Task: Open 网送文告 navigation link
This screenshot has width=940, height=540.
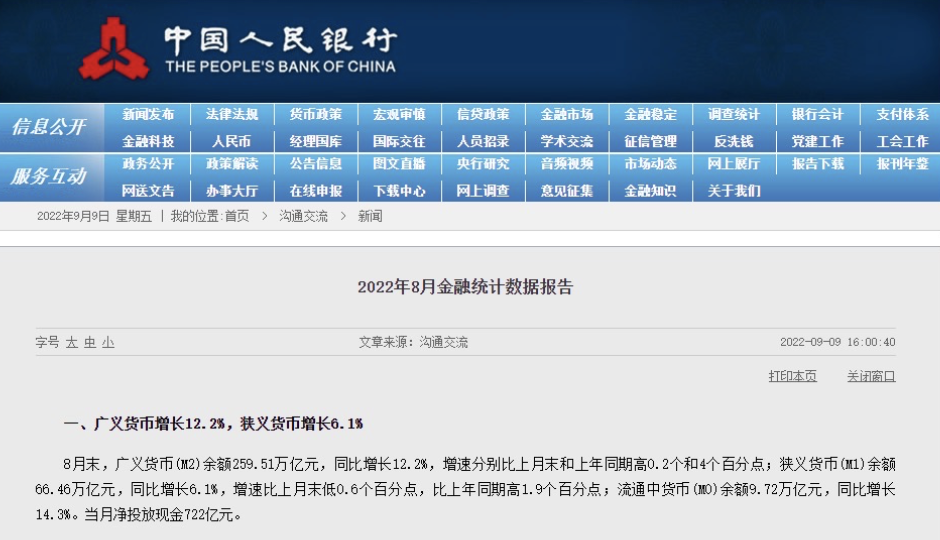Action: [148, 191]
